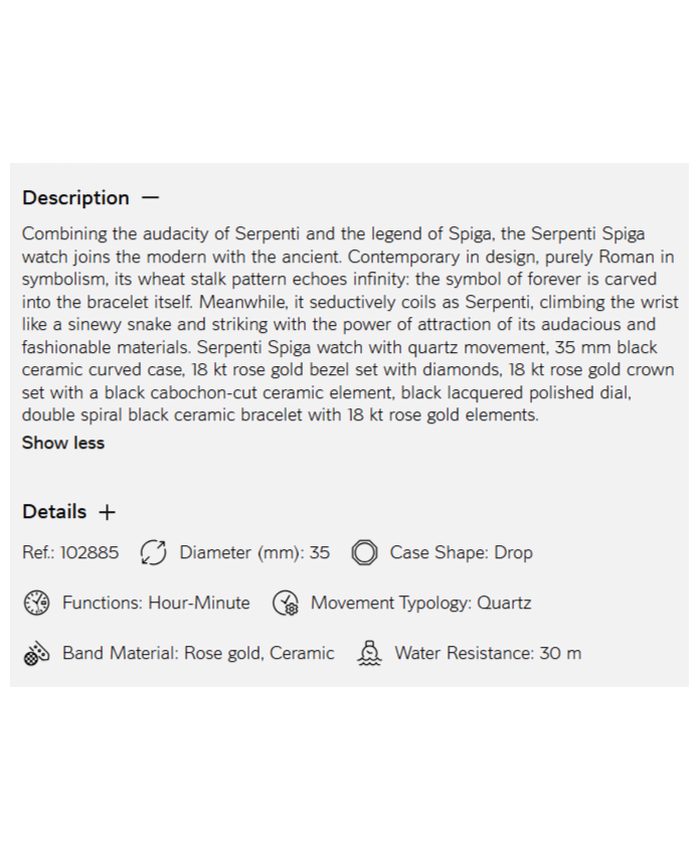The image size is (700, 850).
Task: Click the Diameter (mm): 35 text
Action: pyautogui.click(x=254, y=553)
